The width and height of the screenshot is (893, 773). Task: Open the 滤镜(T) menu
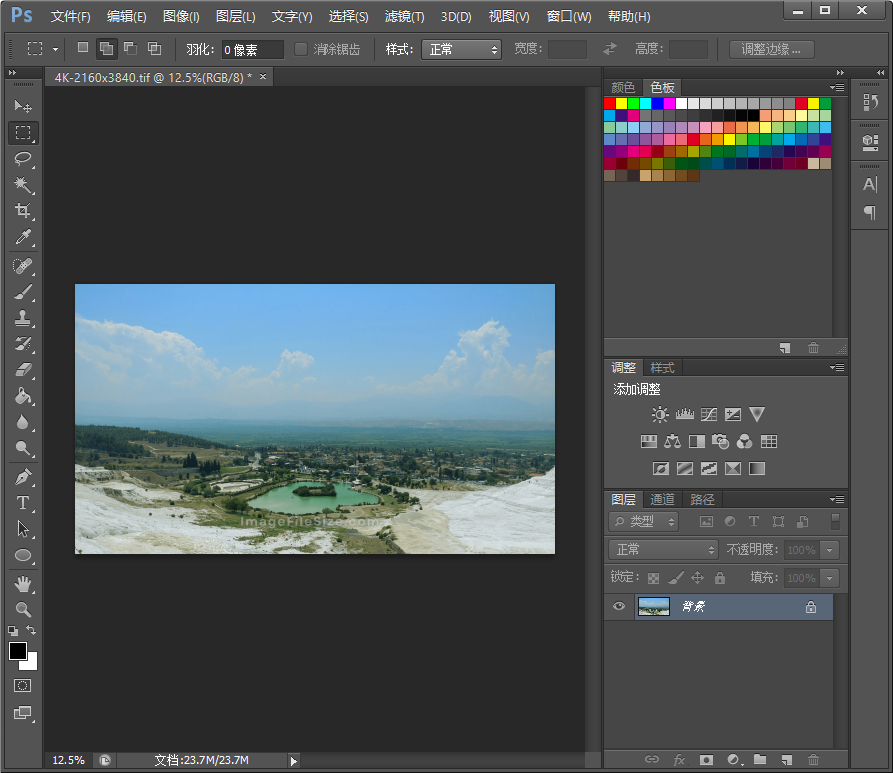pos(404,16)
